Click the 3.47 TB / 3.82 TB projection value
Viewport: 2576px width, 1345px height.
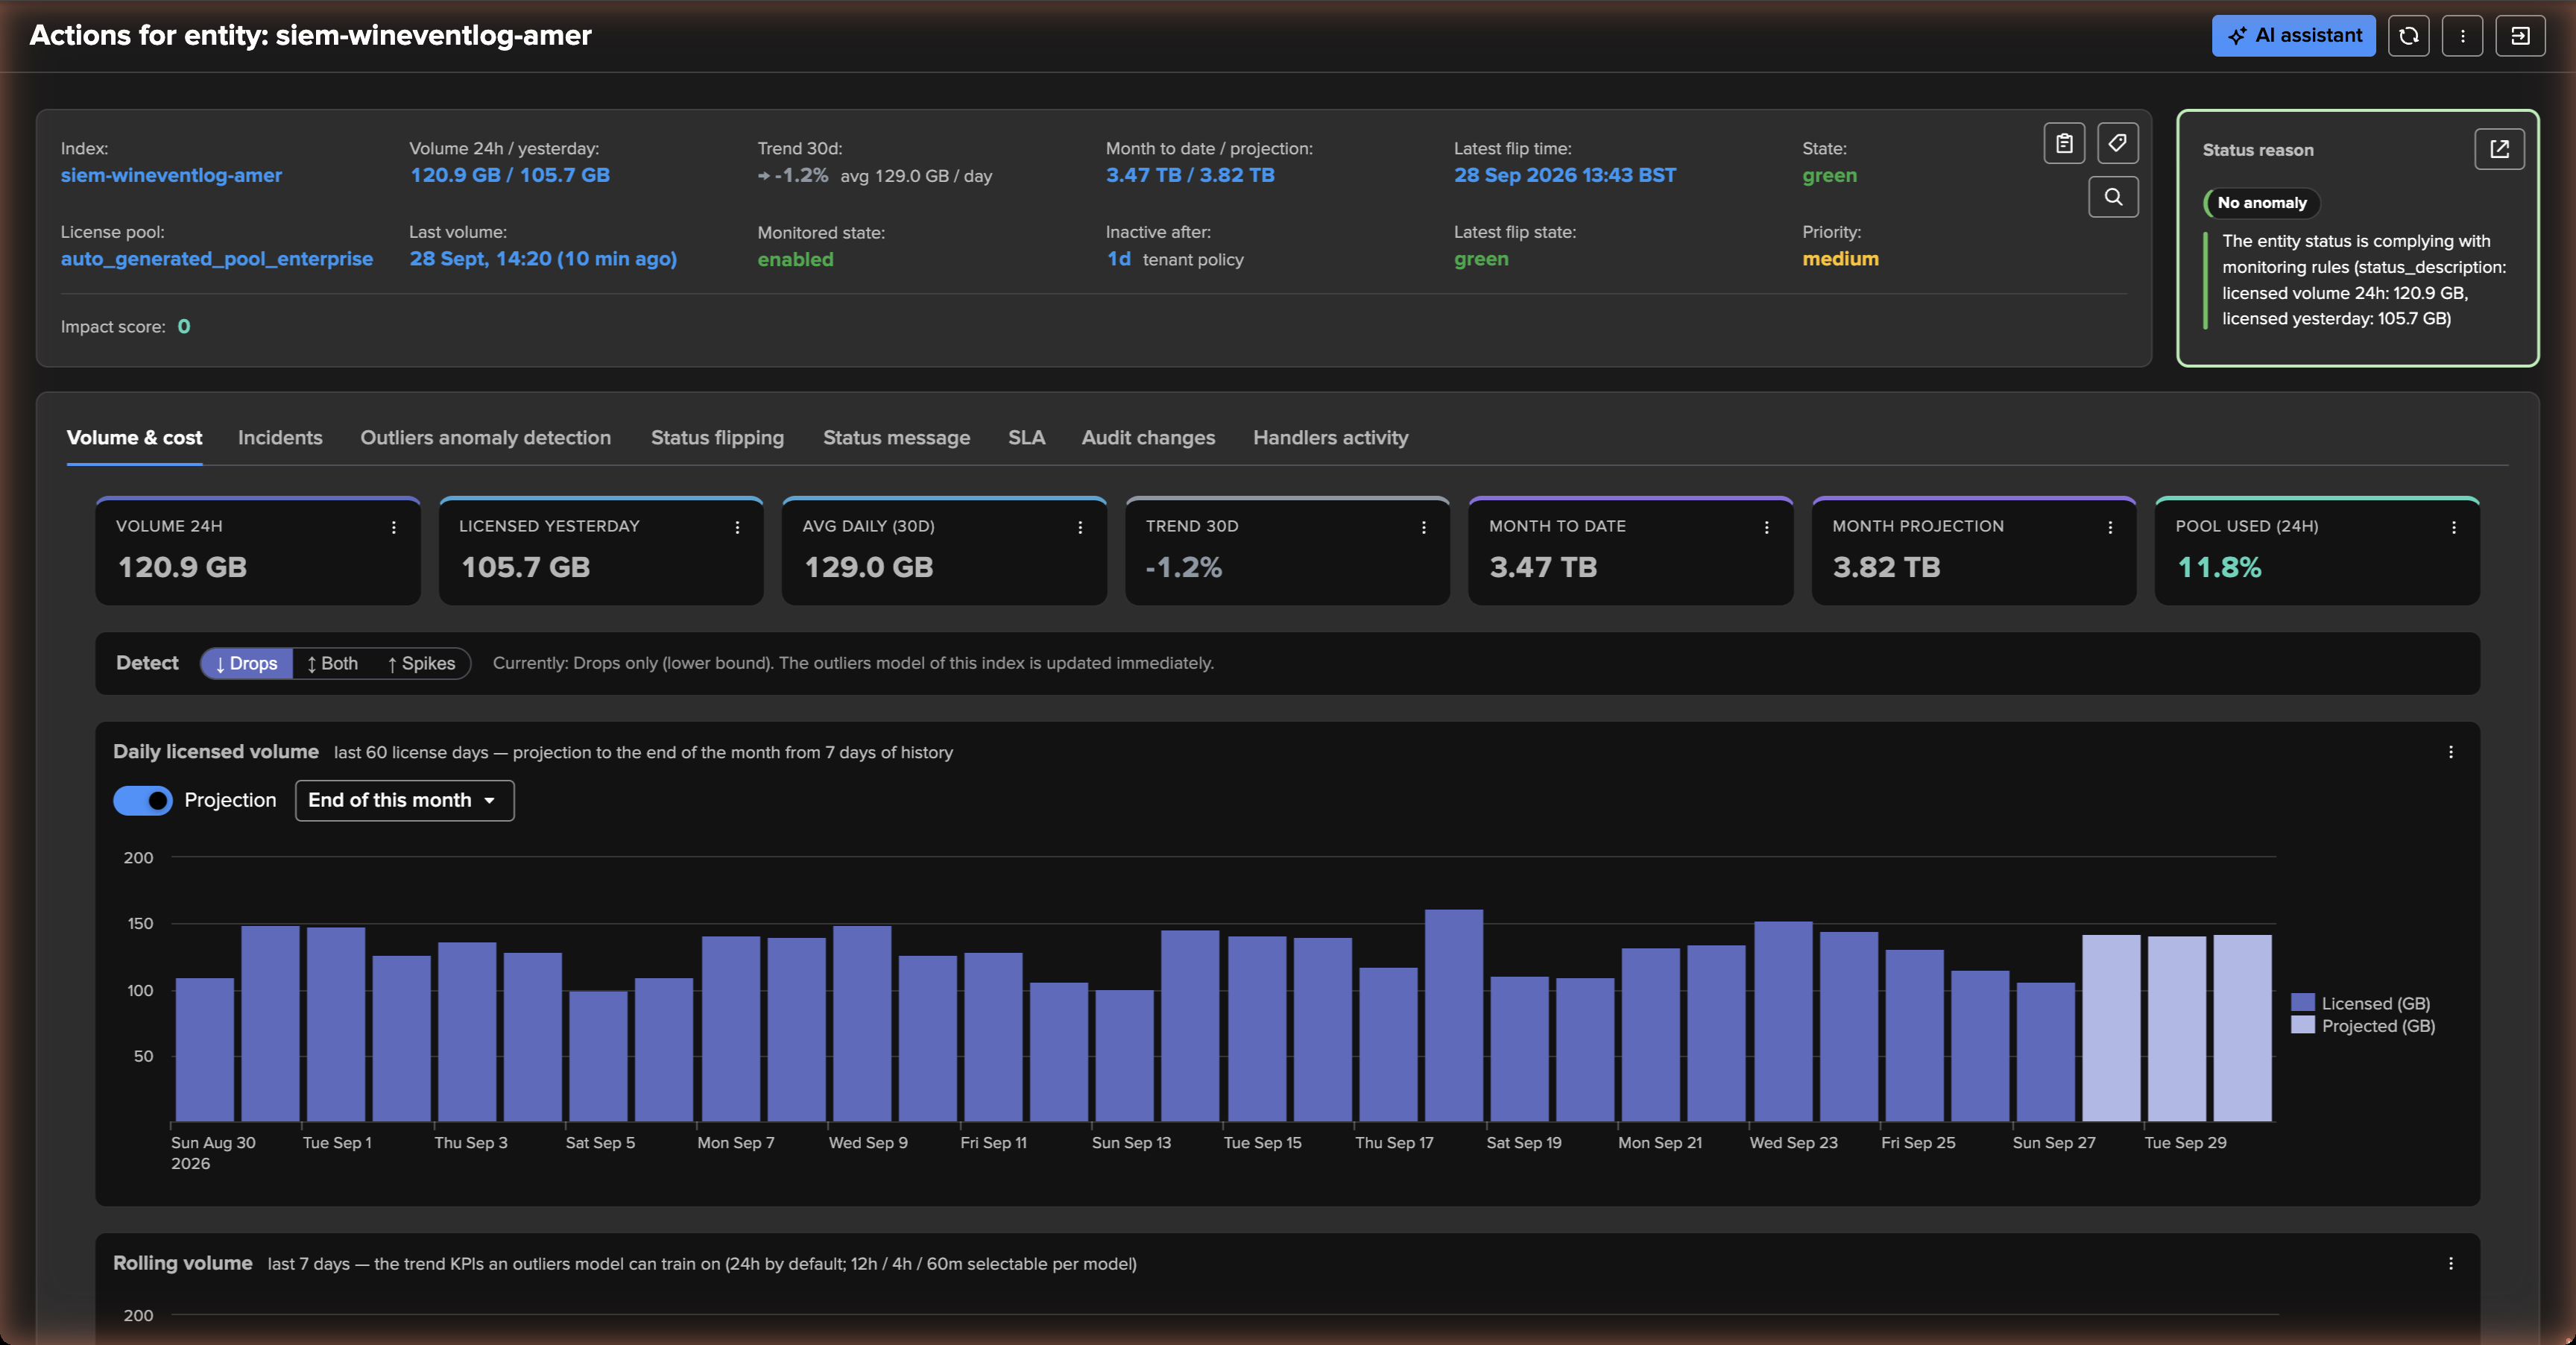(x=1189, y=175)
